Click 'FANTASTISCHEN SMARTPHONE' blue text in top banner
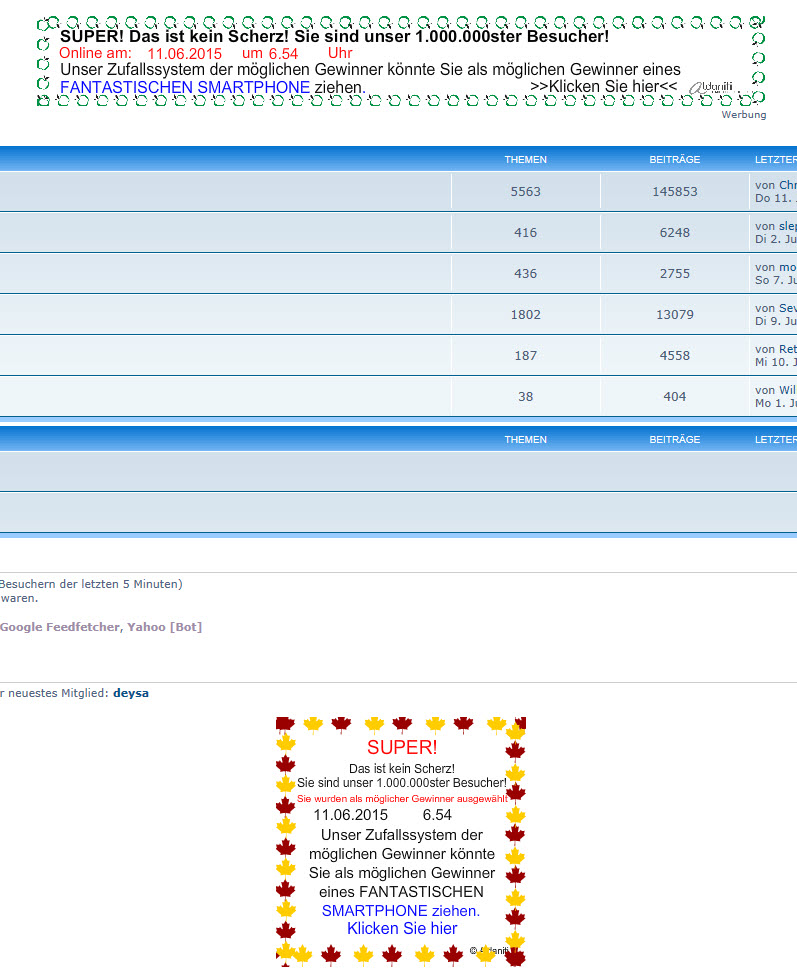 coord(185,87)
